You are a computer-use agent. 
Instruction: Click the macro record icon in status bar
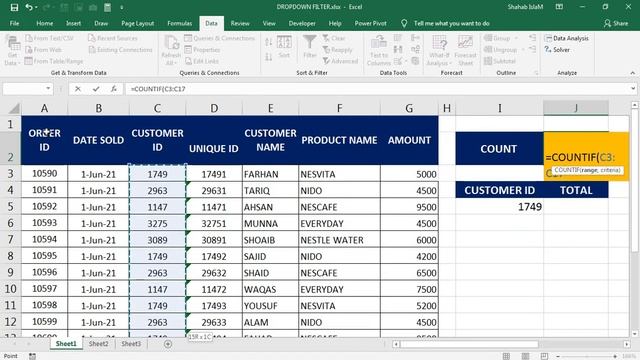[x=32, y=356]
